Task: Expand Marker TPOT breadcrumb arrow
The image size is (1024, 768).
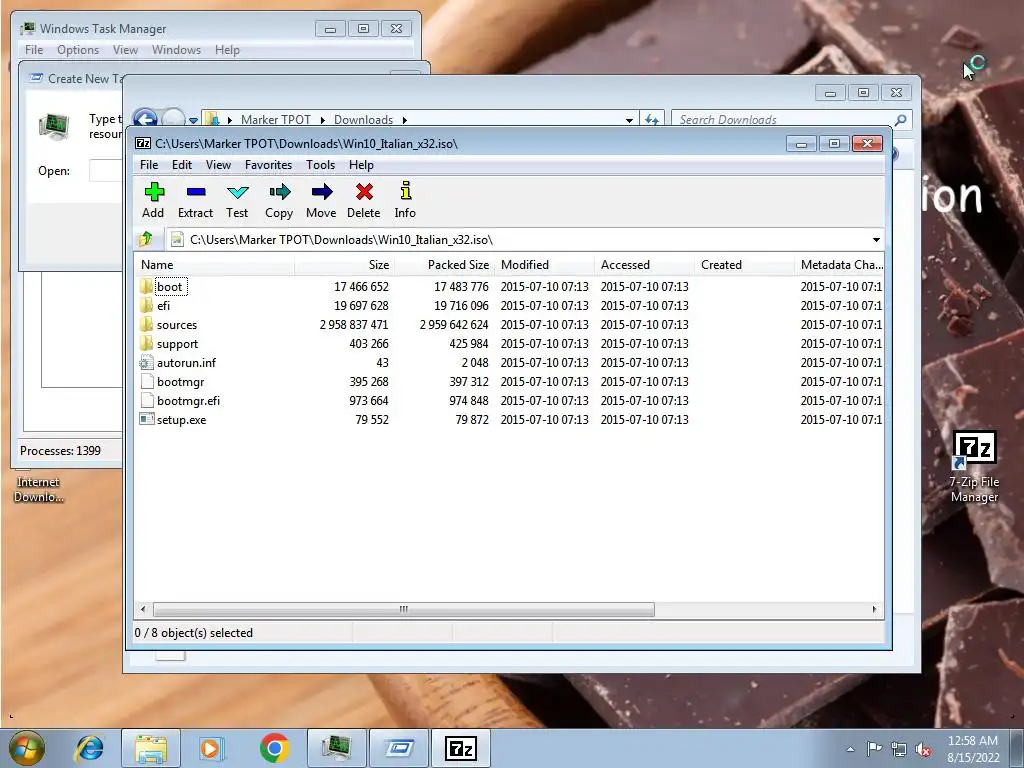Action: click(x=323, y=120)
